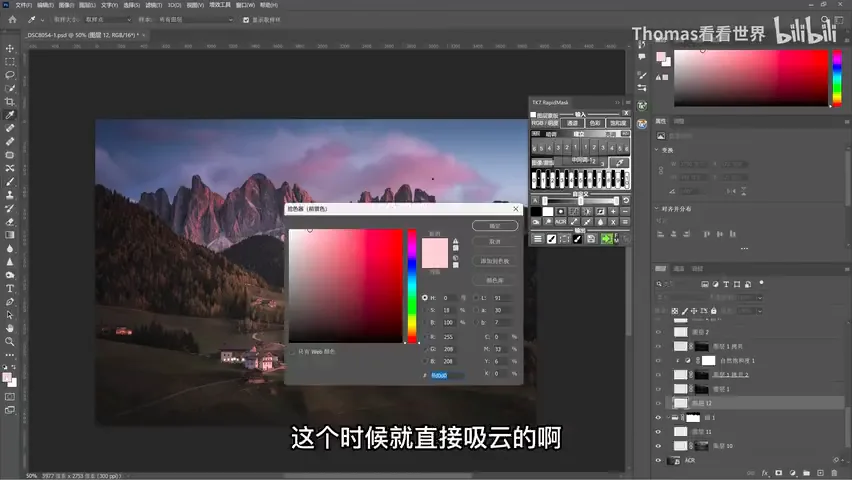Filter layers by adjustment layer icon
Screen dimensions: 852x480
pyautogui.click(x=715, y=284)
